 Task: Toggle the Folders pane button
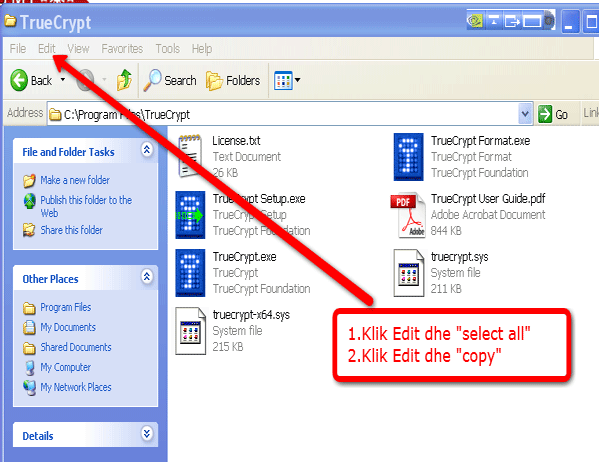tap(233, 80)
